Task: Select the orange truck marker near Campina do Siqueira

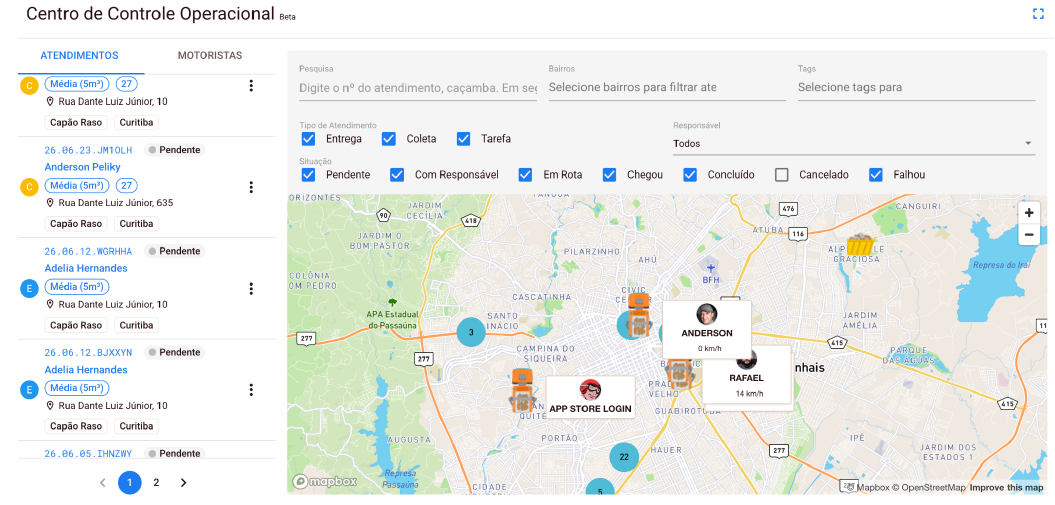Action: 522,390
